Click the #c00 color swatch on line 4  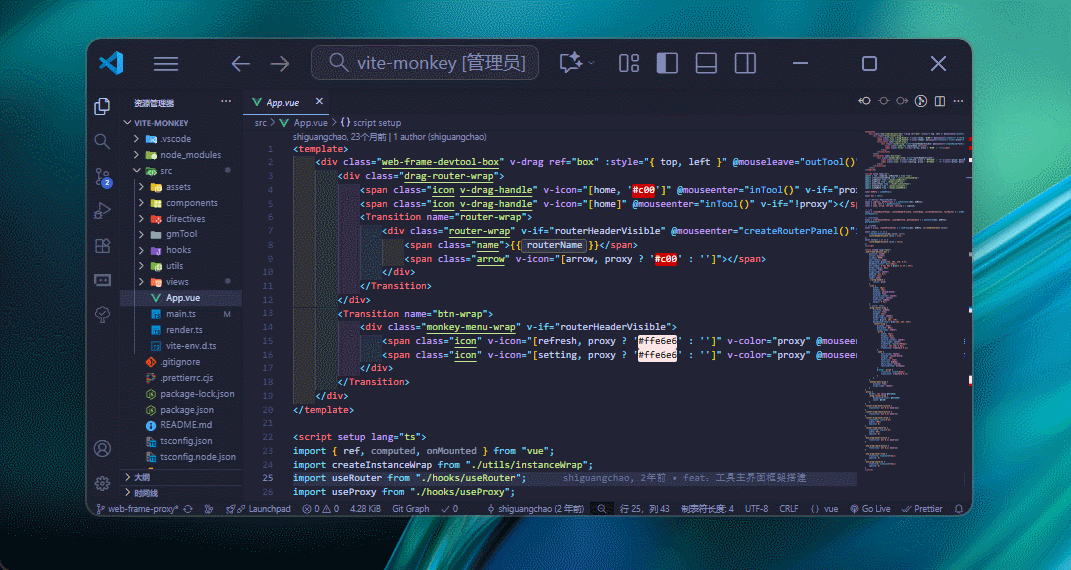click(x=643, y=190)
